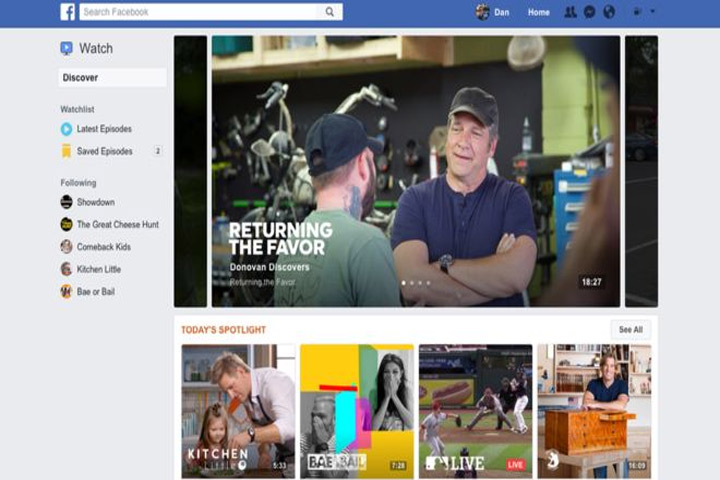
Task: Click the Latest Episodes play icon
Action: tap(66, 129)
